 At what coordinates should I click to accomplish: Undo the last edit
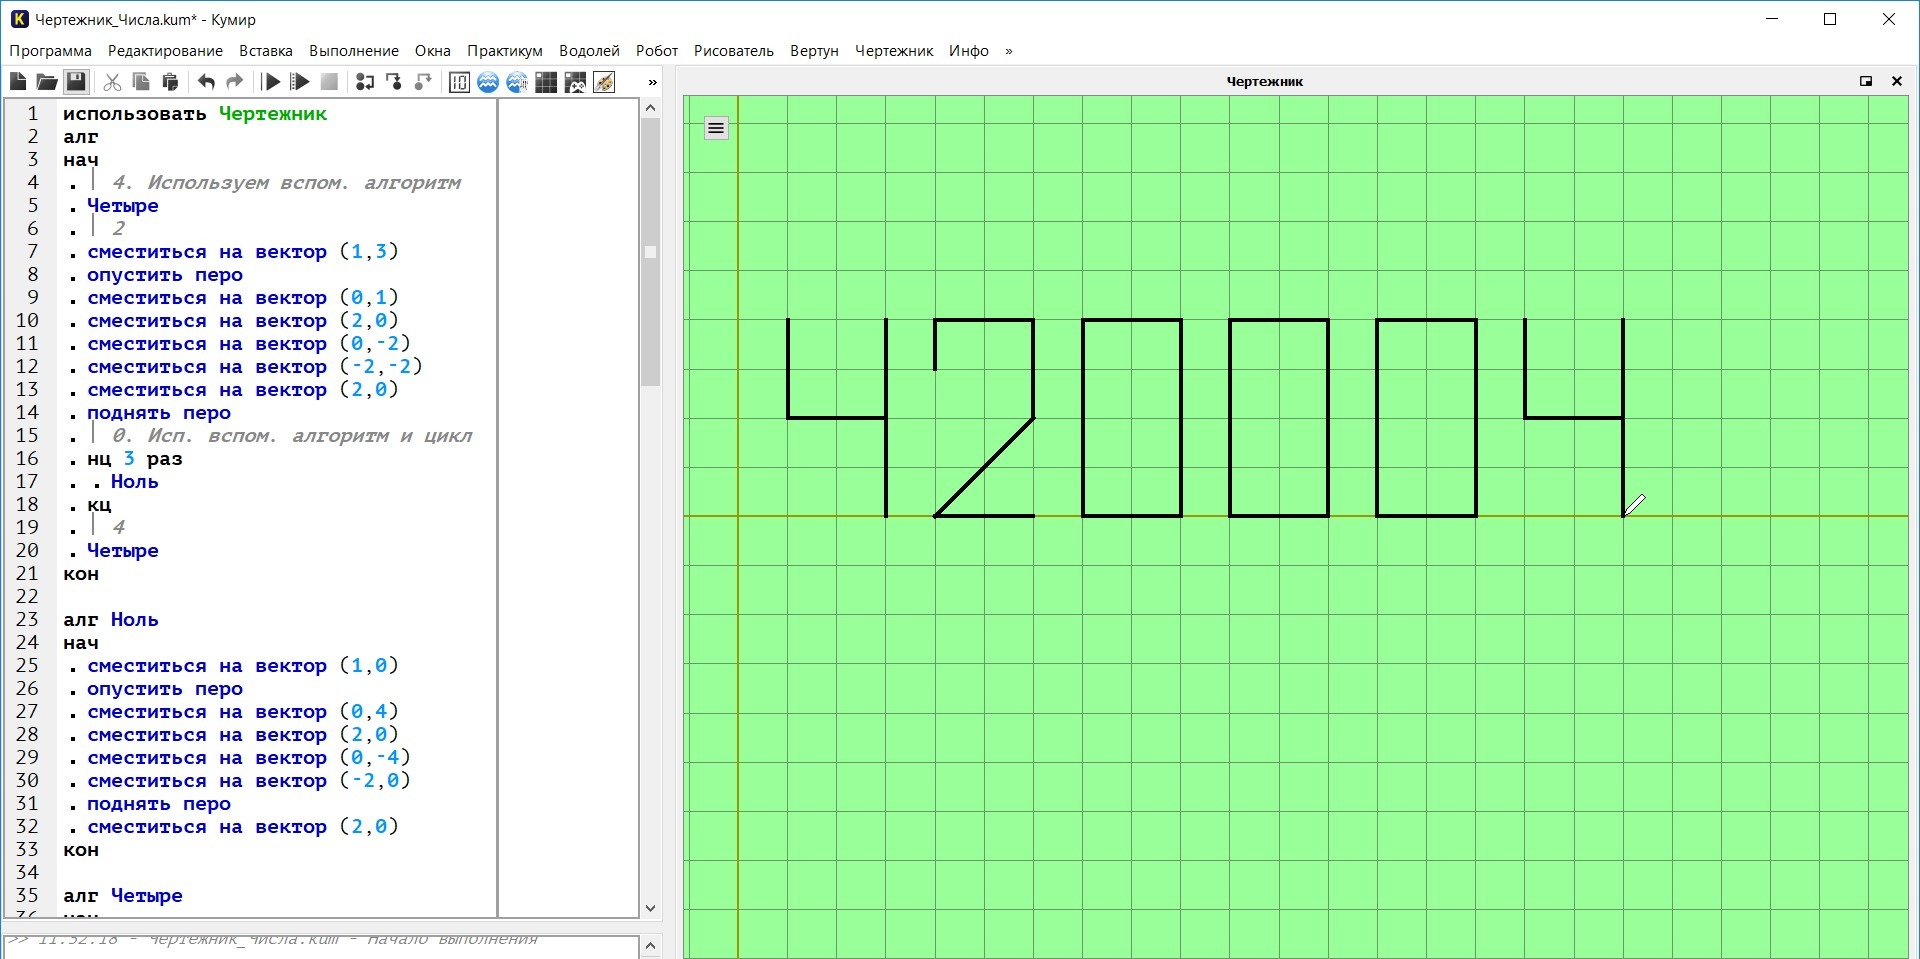(x=206, y=82)
